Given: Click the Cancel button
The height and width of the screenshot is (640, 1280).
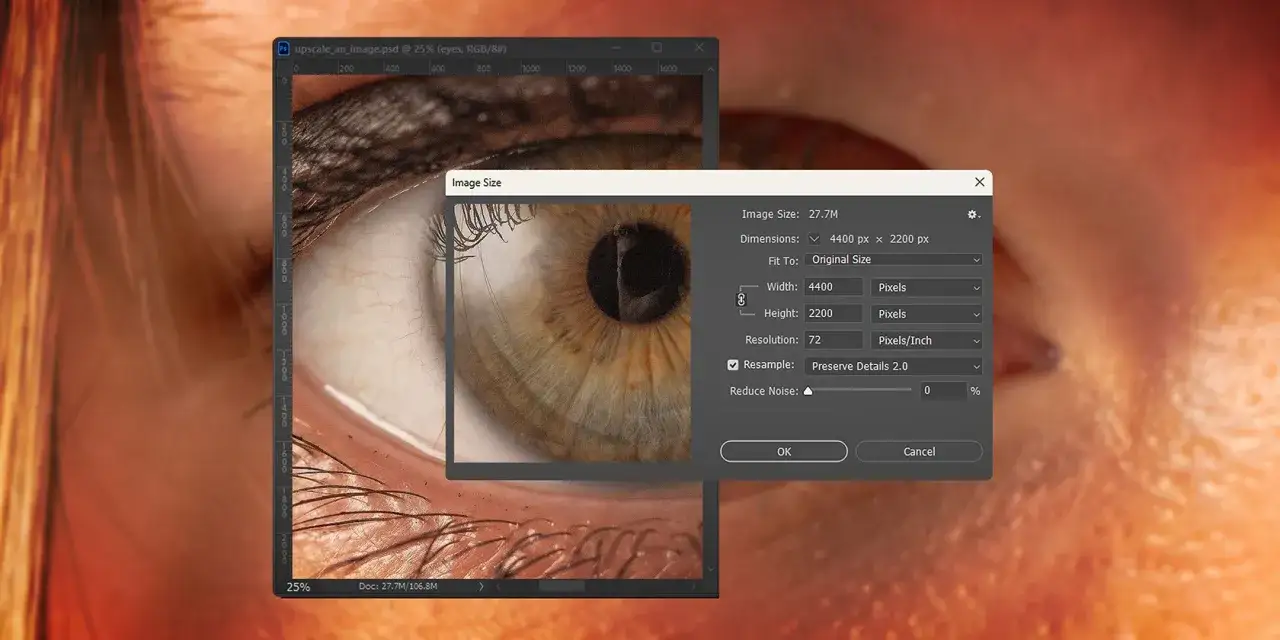Looking at the screenshot, I should [x=919, y=452].
